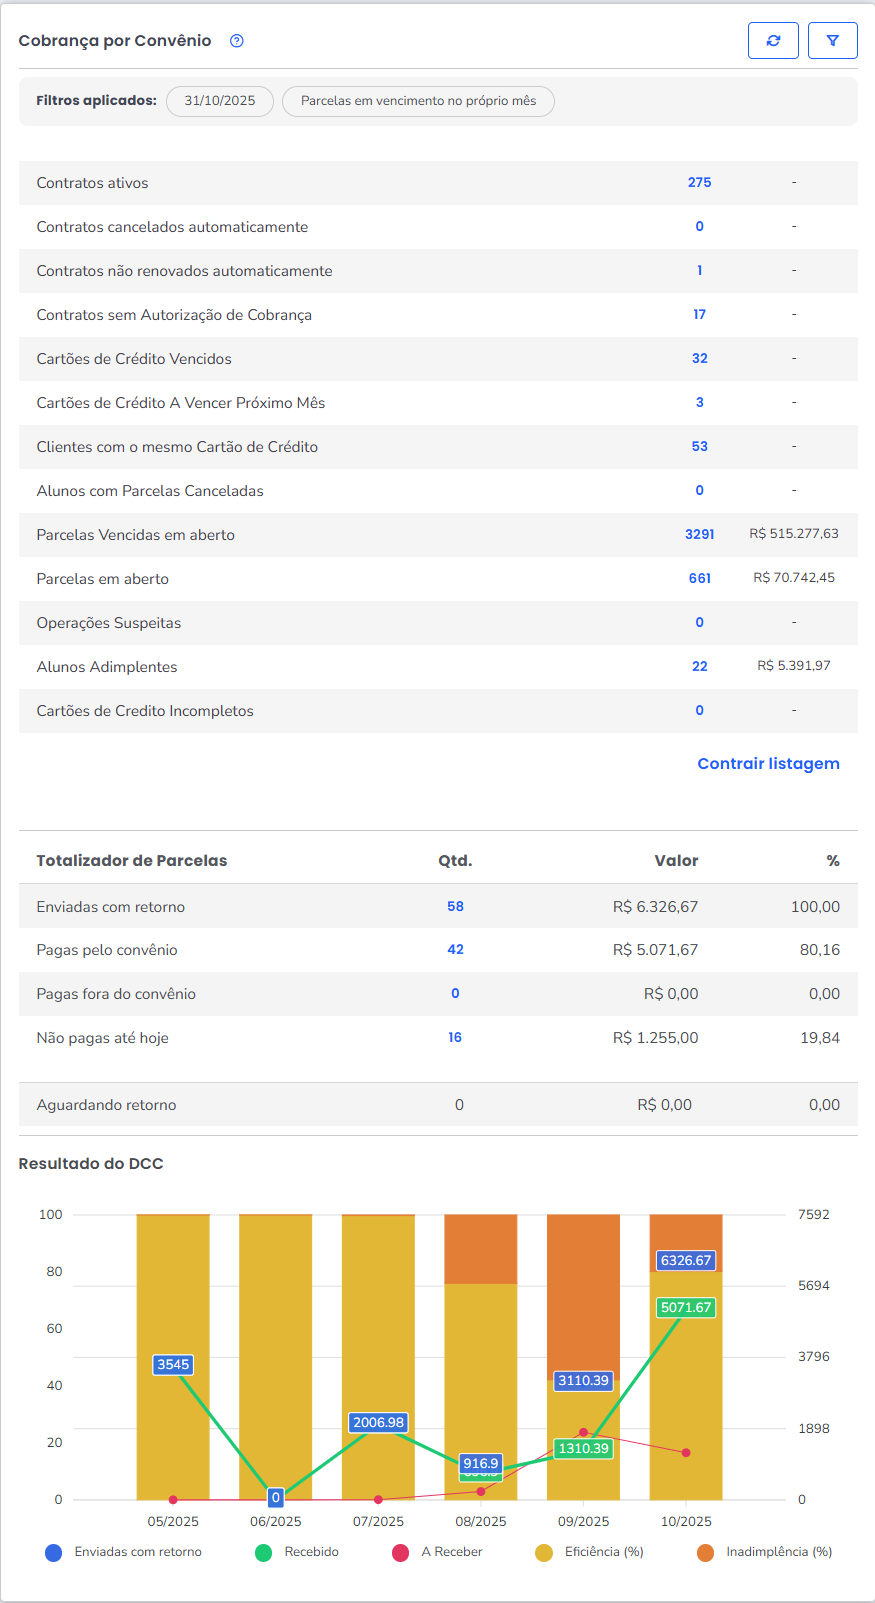Click the 16 Não pagas até hoje quantity
This screenshot has width=875, height=1603.
(455, 1038)
